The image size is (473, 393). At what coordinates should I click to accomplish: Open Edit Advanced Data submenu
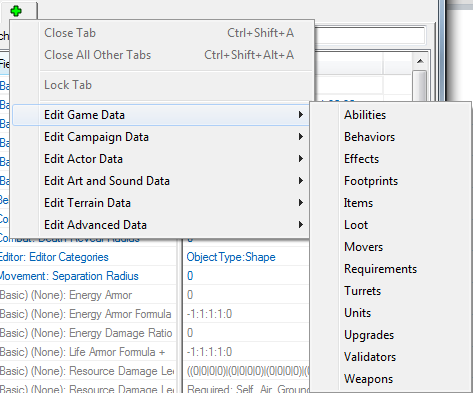(161, 225)
